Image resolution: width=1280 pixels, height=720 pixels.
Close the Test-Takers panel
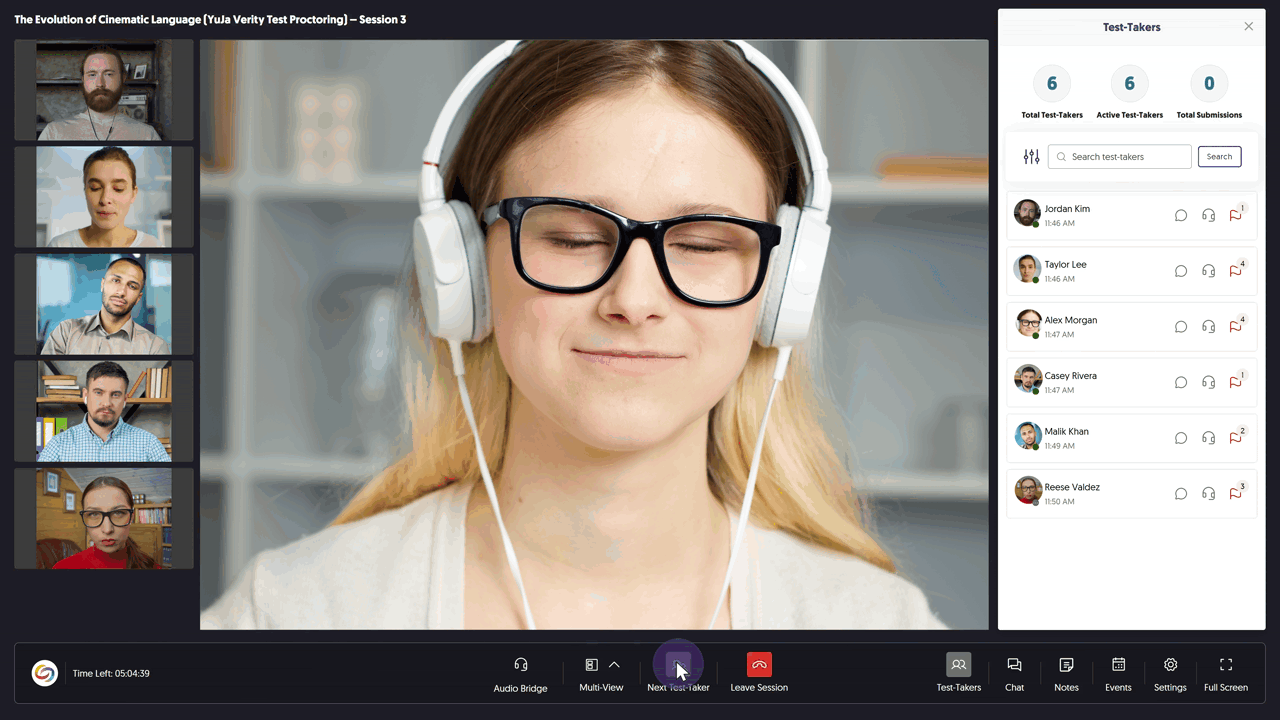[x=1248, y=27]
